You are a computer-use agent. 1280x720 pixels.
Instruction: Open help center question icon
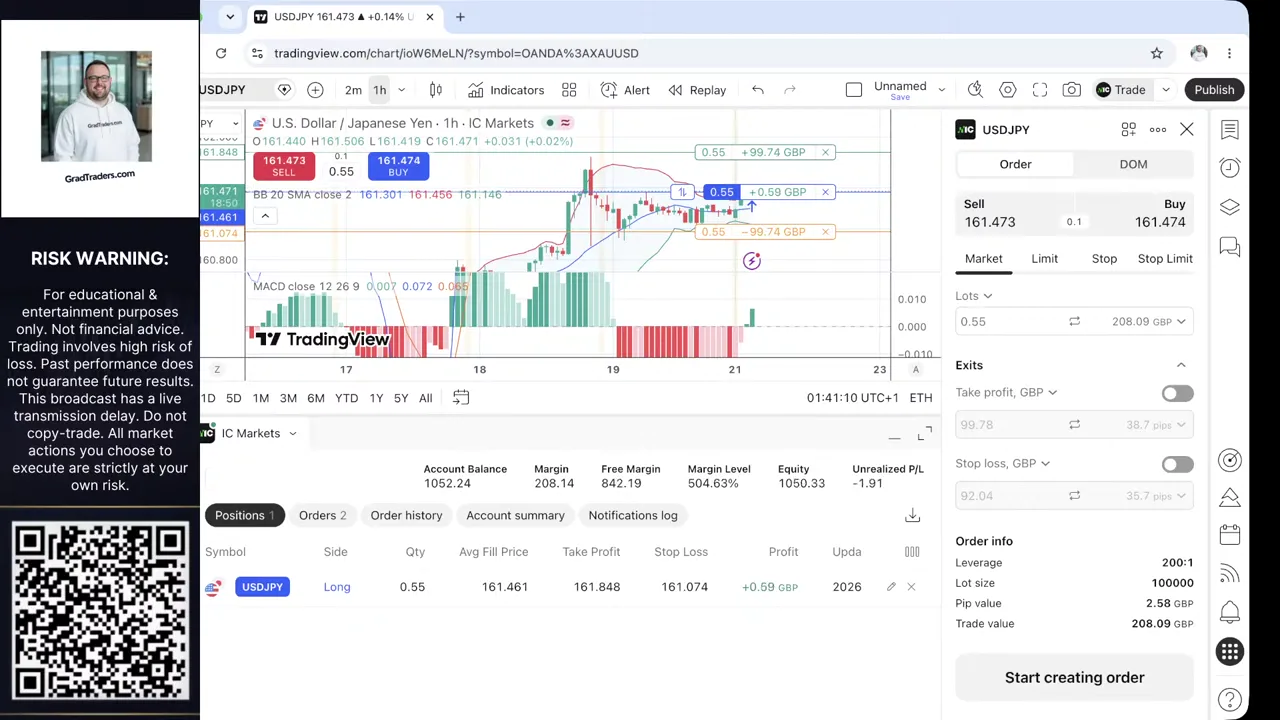(1230, 699)
